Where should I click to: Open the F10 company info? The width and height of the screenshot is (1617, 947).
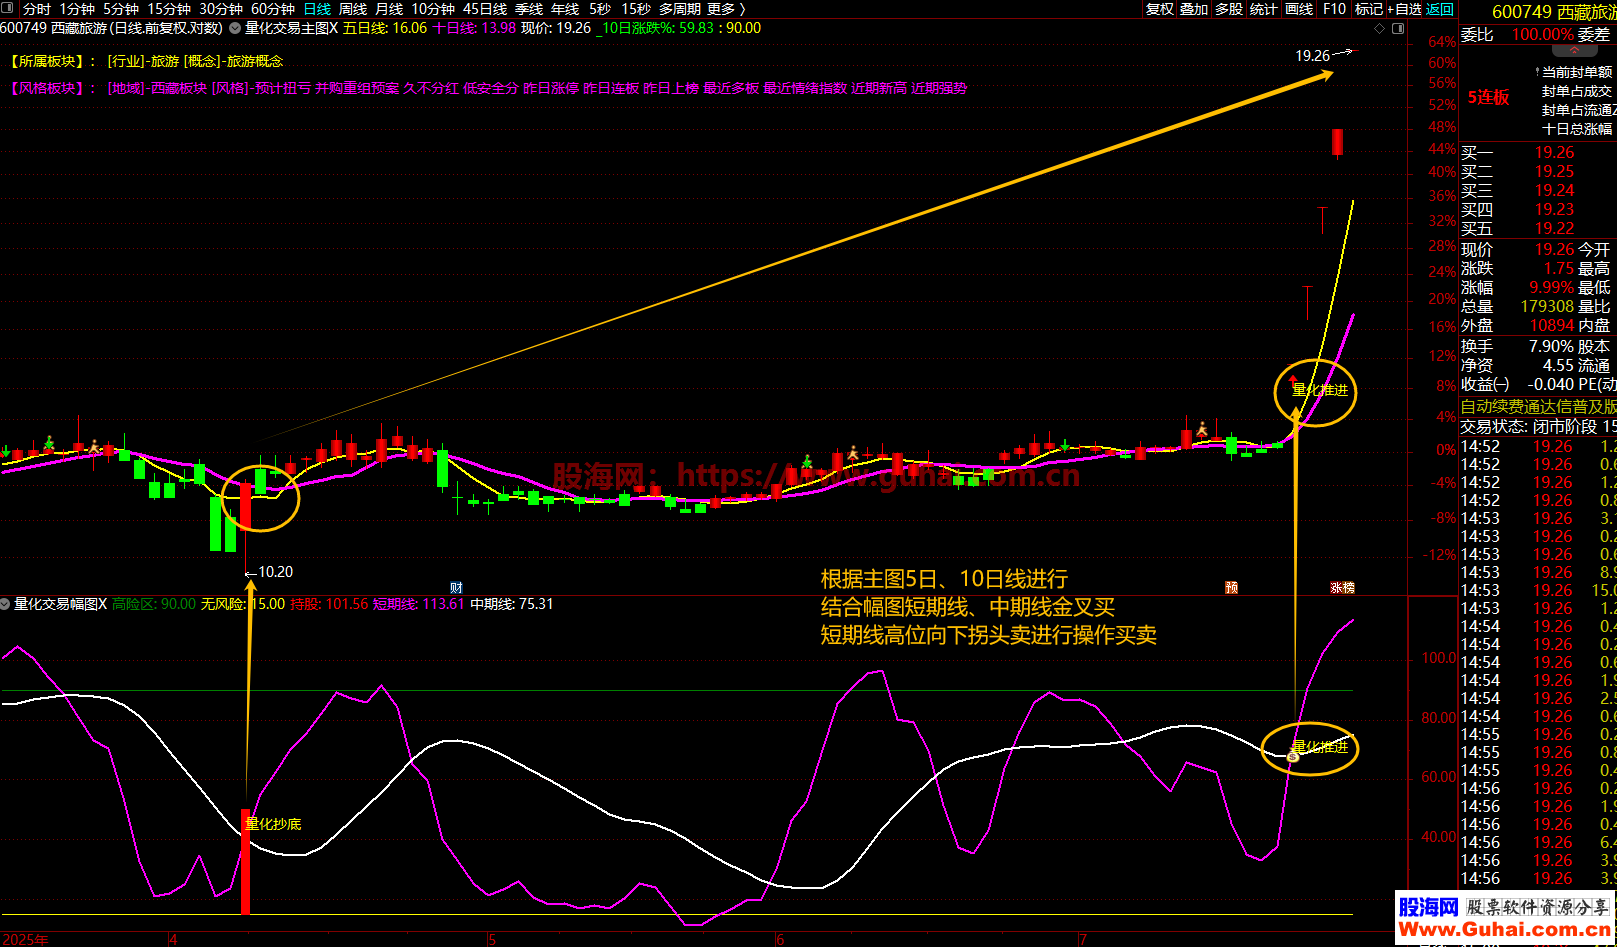point(1334,9)
